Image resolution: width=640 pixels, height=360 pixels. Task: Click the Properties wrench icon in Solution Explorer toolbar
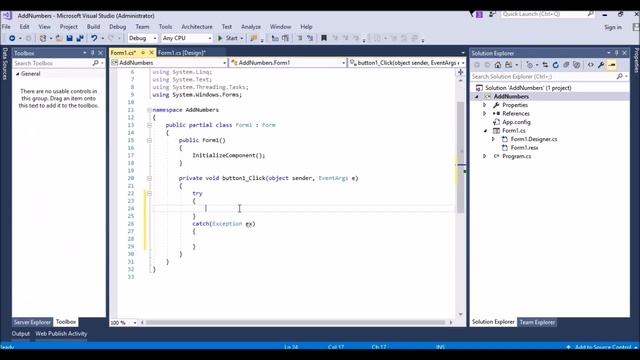(x=601, y=65)
